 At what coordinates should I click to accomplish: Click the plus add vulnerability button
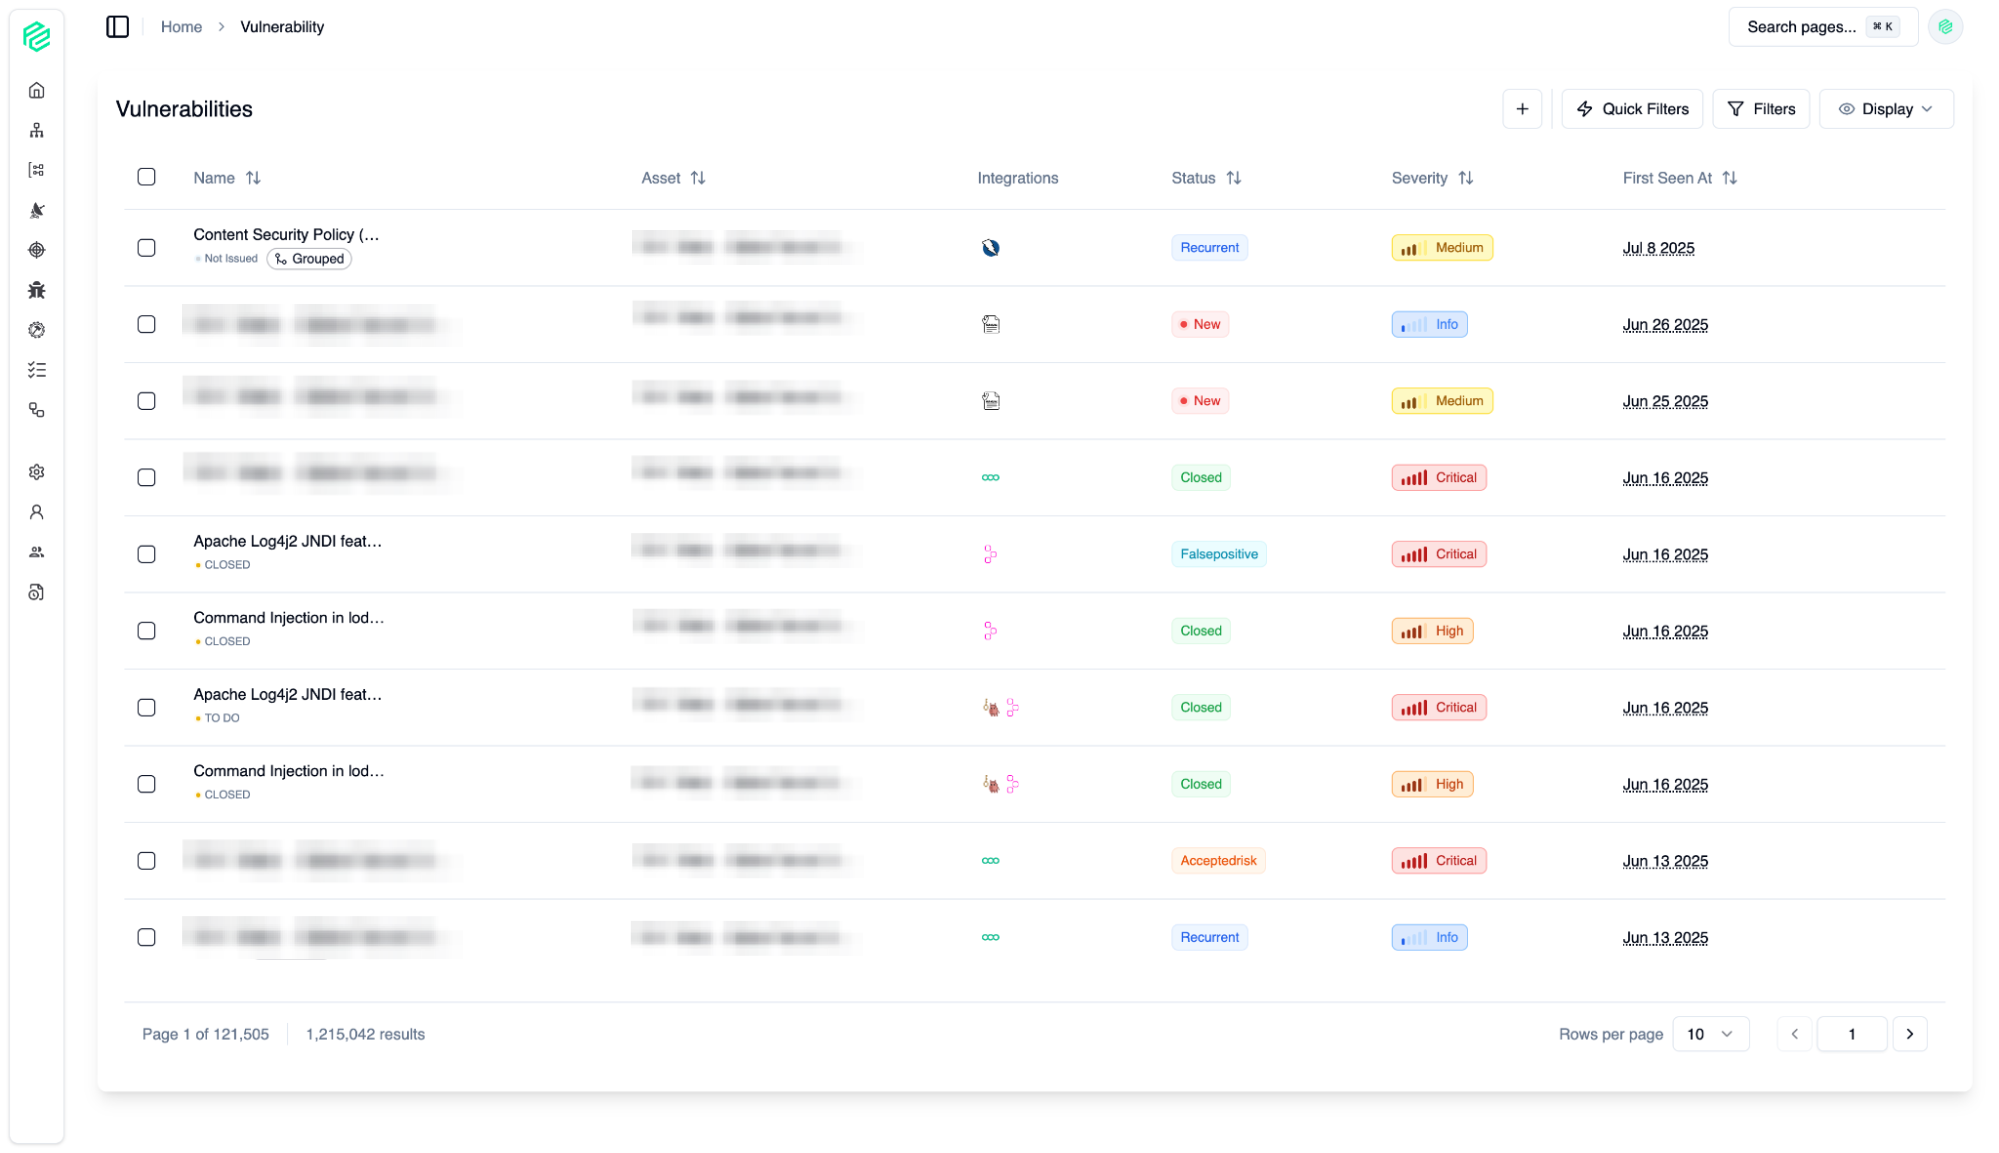1521,109
